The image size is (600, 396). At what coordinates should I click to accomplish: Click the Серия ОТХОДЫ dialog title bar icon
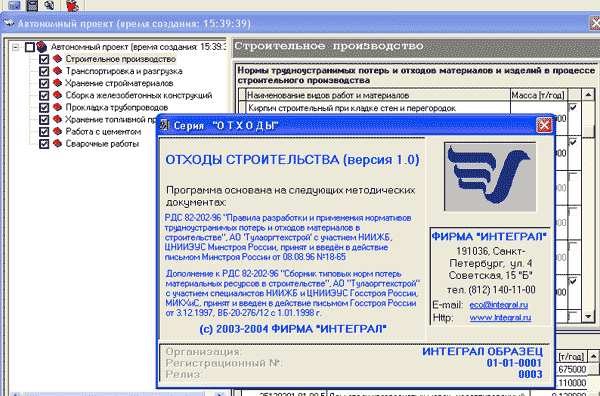tap(165, 125)
